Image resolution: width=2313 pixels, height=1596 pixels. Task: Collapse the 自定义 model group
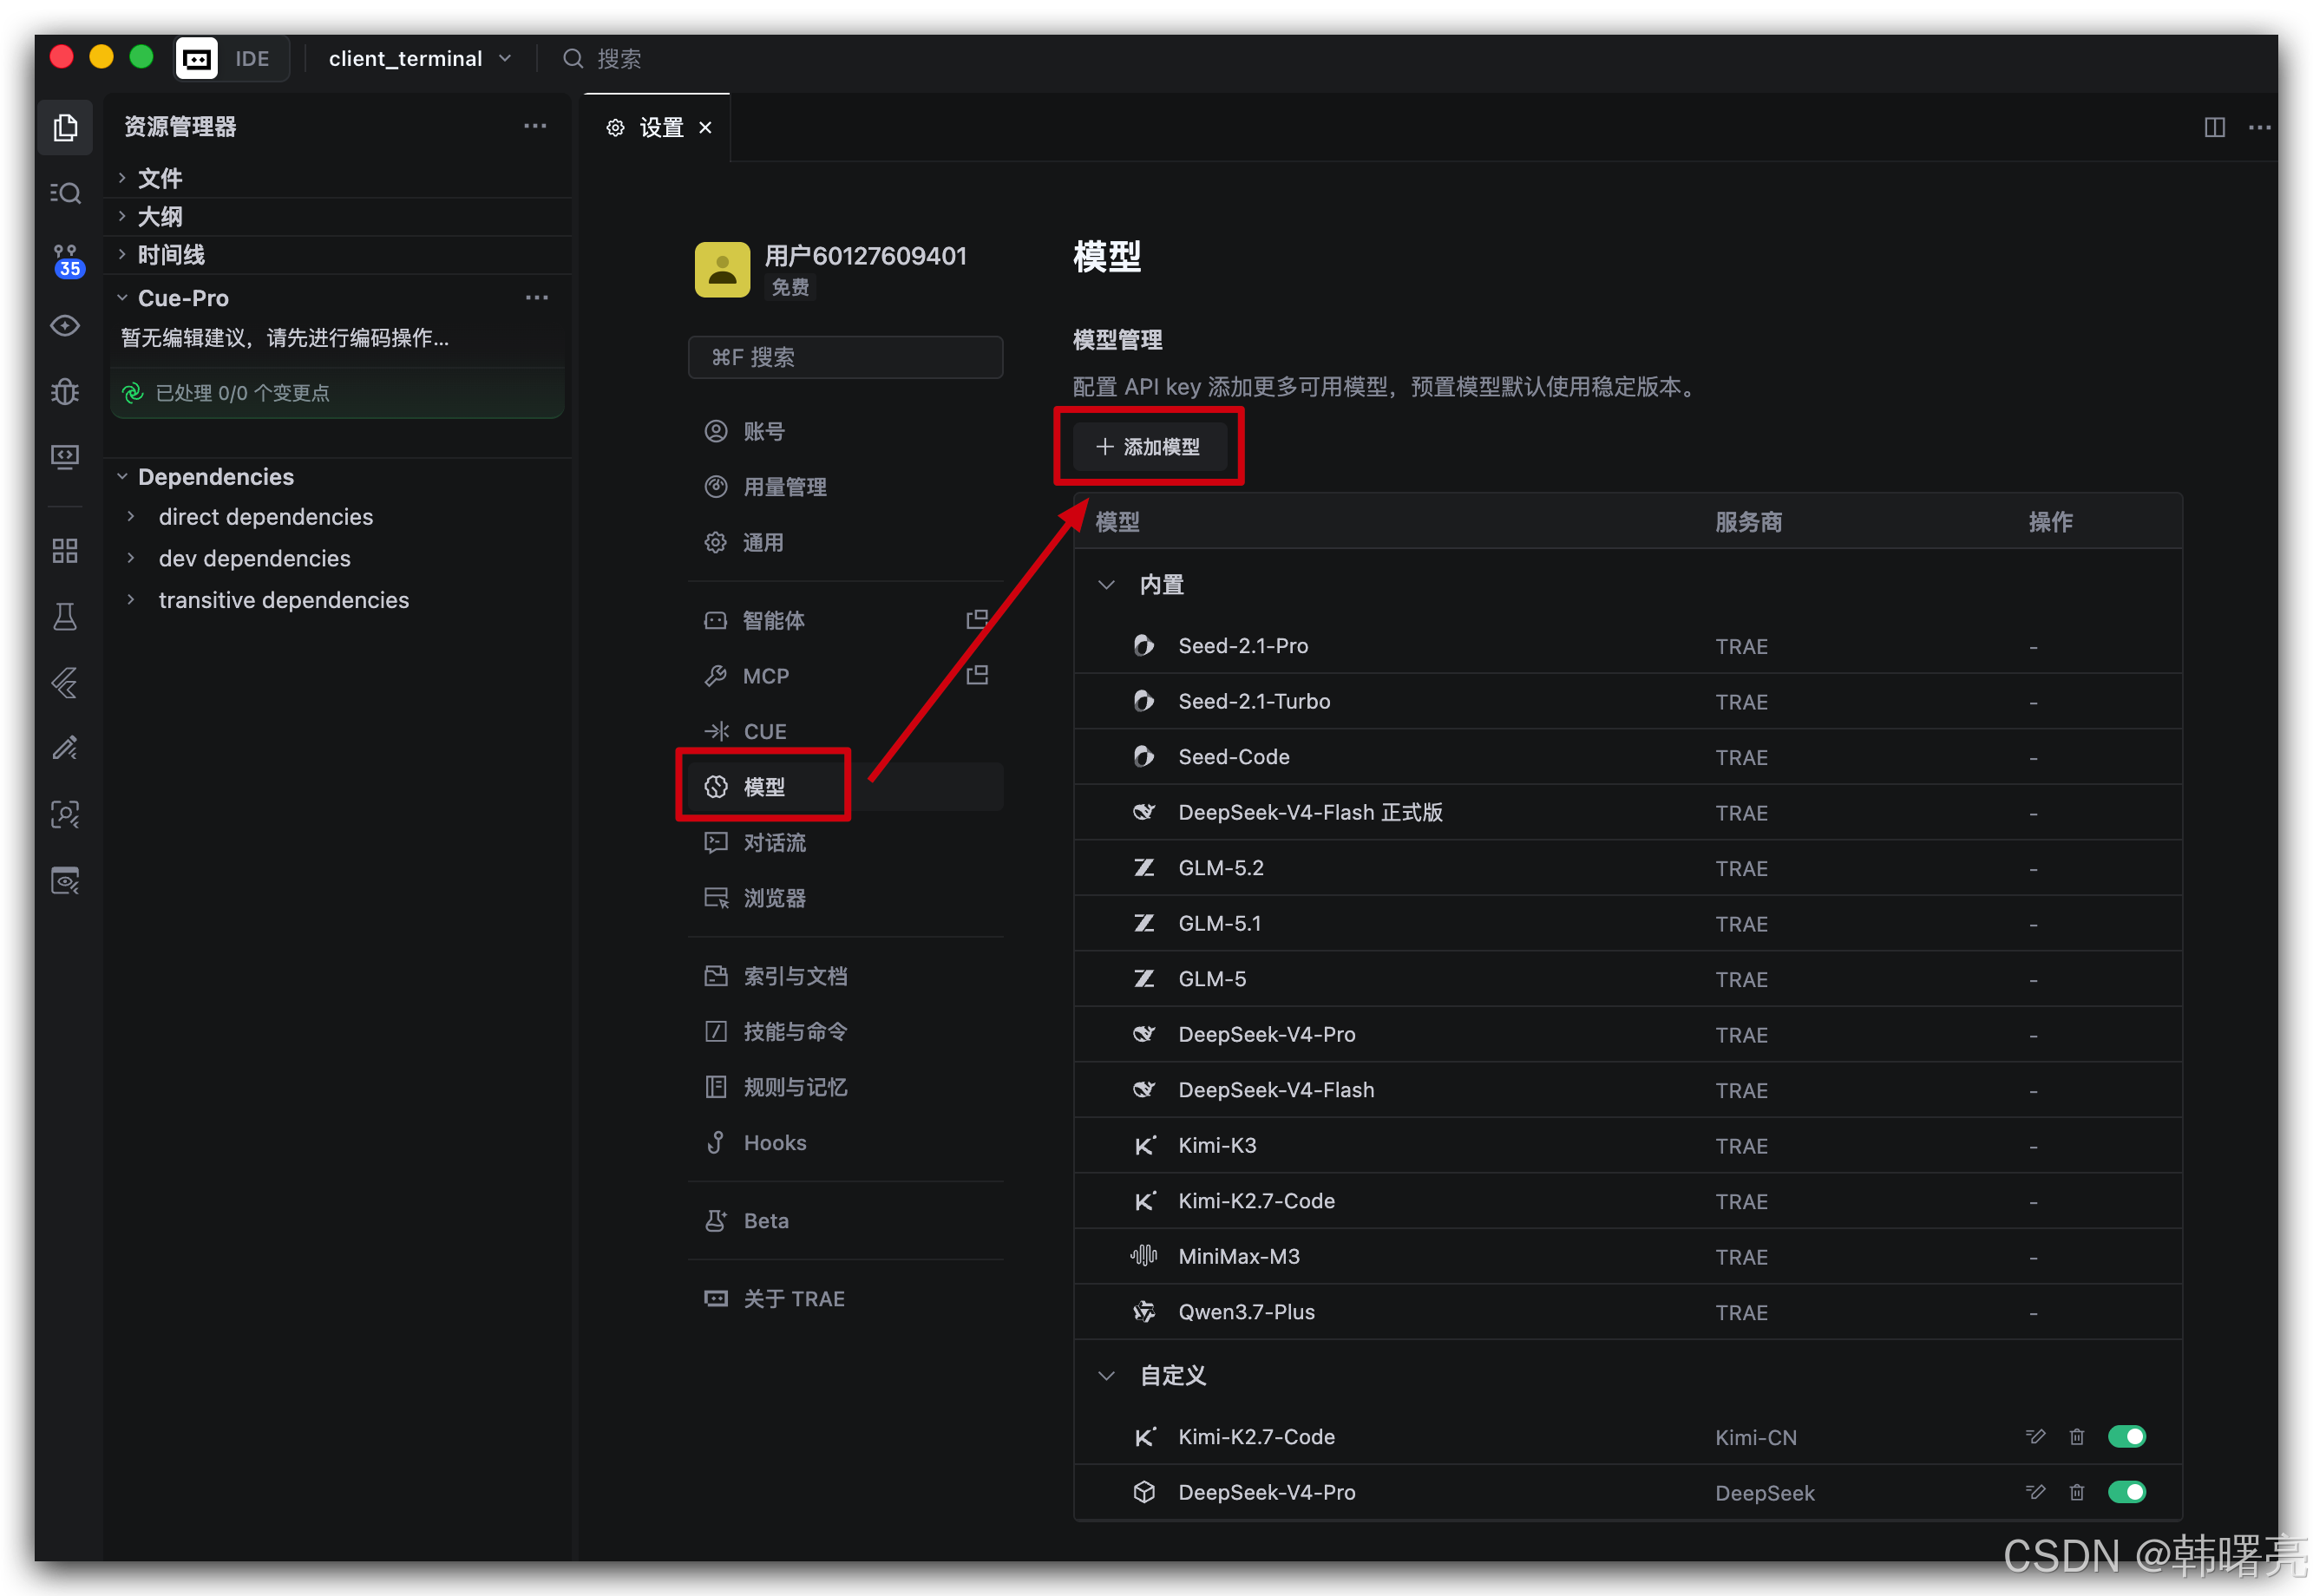[1106, 1375]
